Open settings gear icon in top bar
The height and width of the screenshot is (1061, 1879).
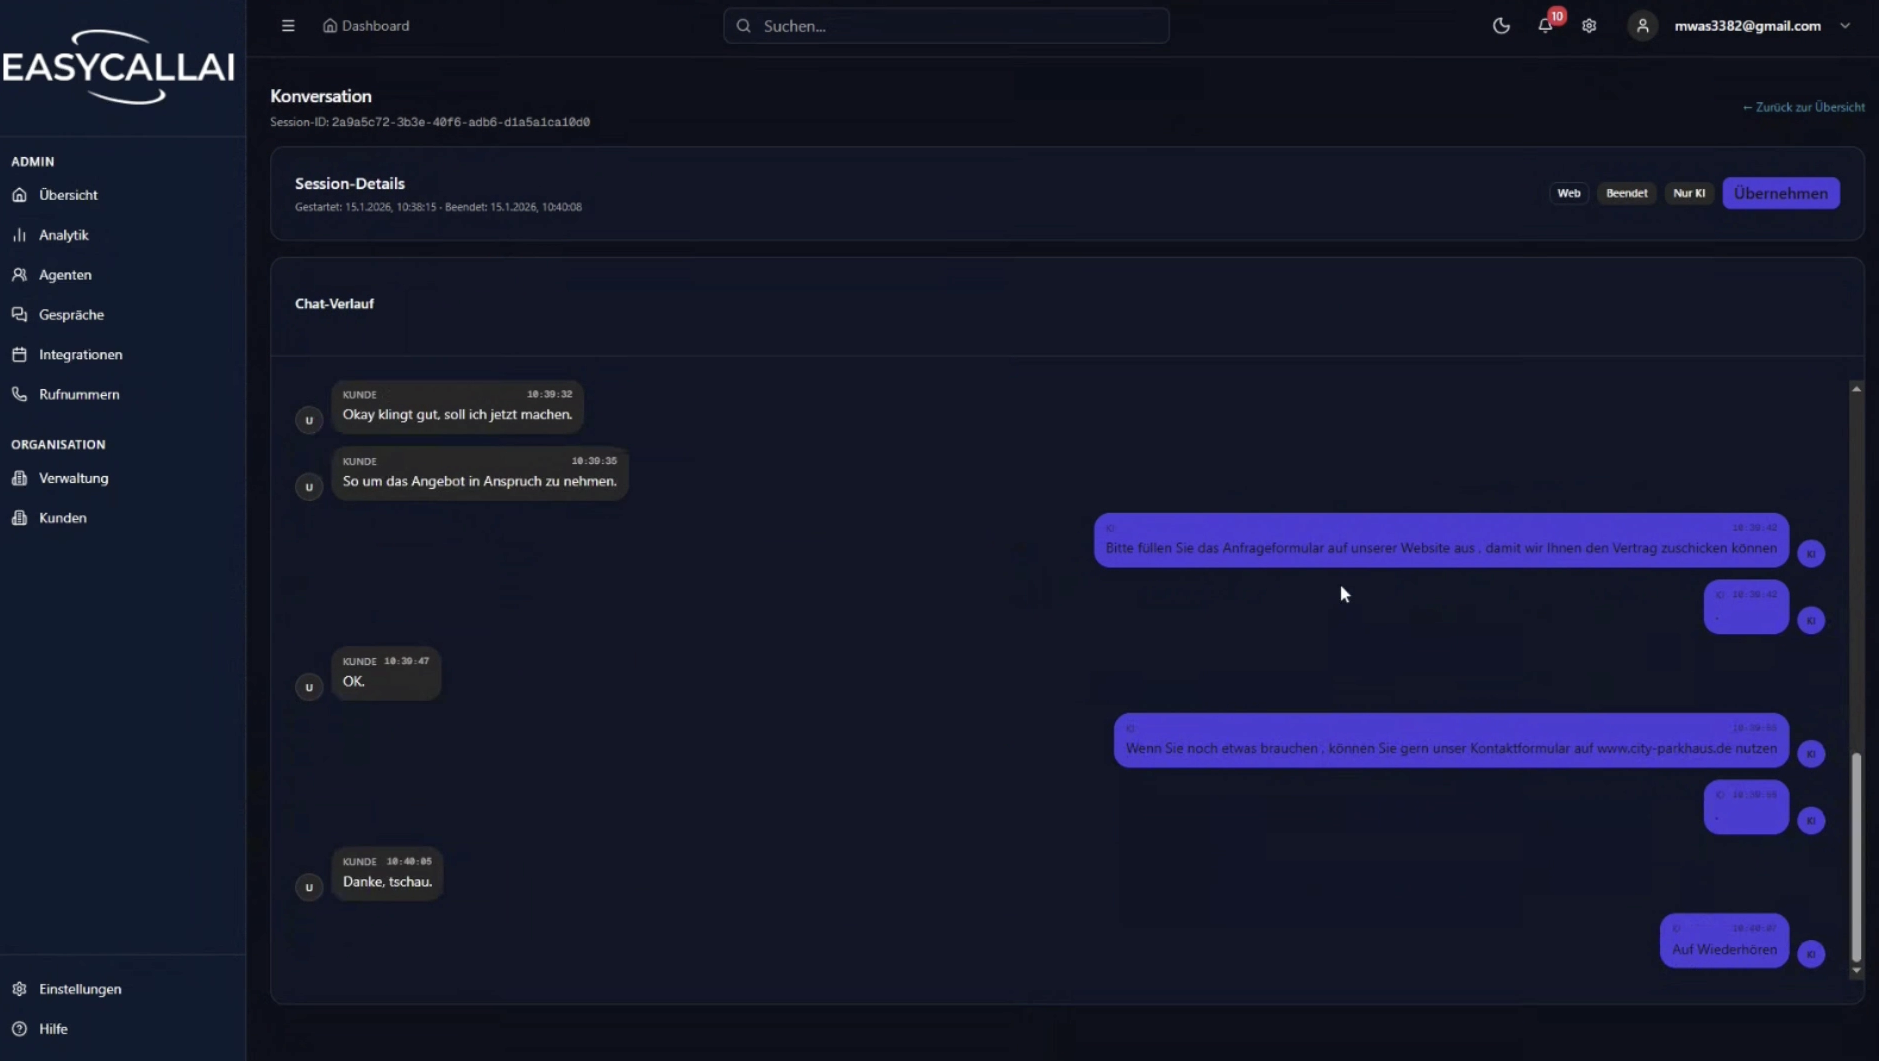point(1589,26)
